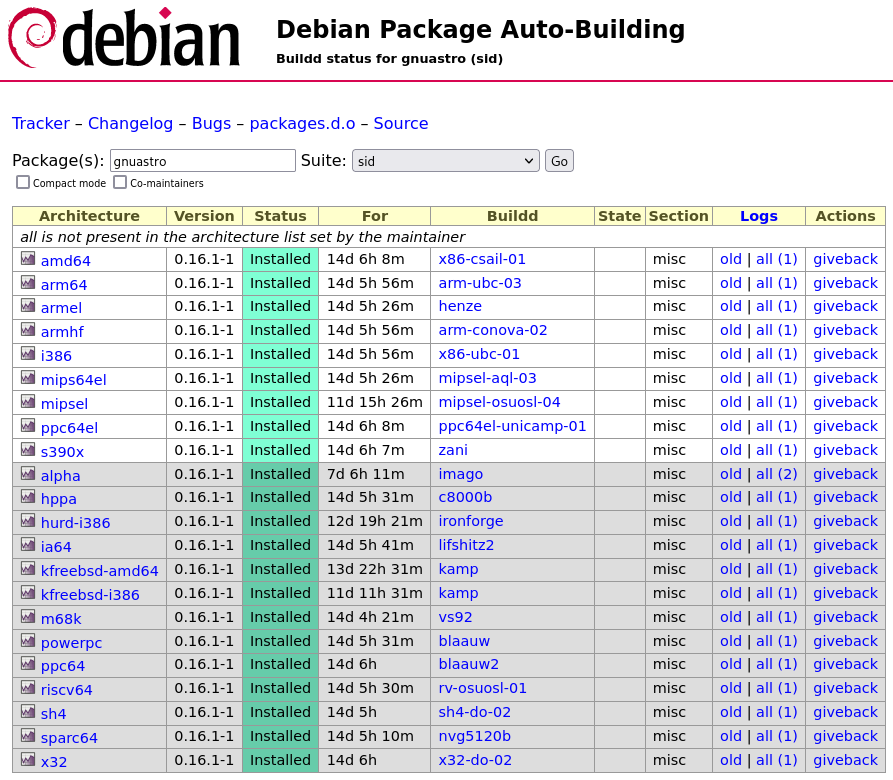Viewport: 893px width, 780px height.
Task: Click the Logs column header link
Action: [x=758, y=216]
